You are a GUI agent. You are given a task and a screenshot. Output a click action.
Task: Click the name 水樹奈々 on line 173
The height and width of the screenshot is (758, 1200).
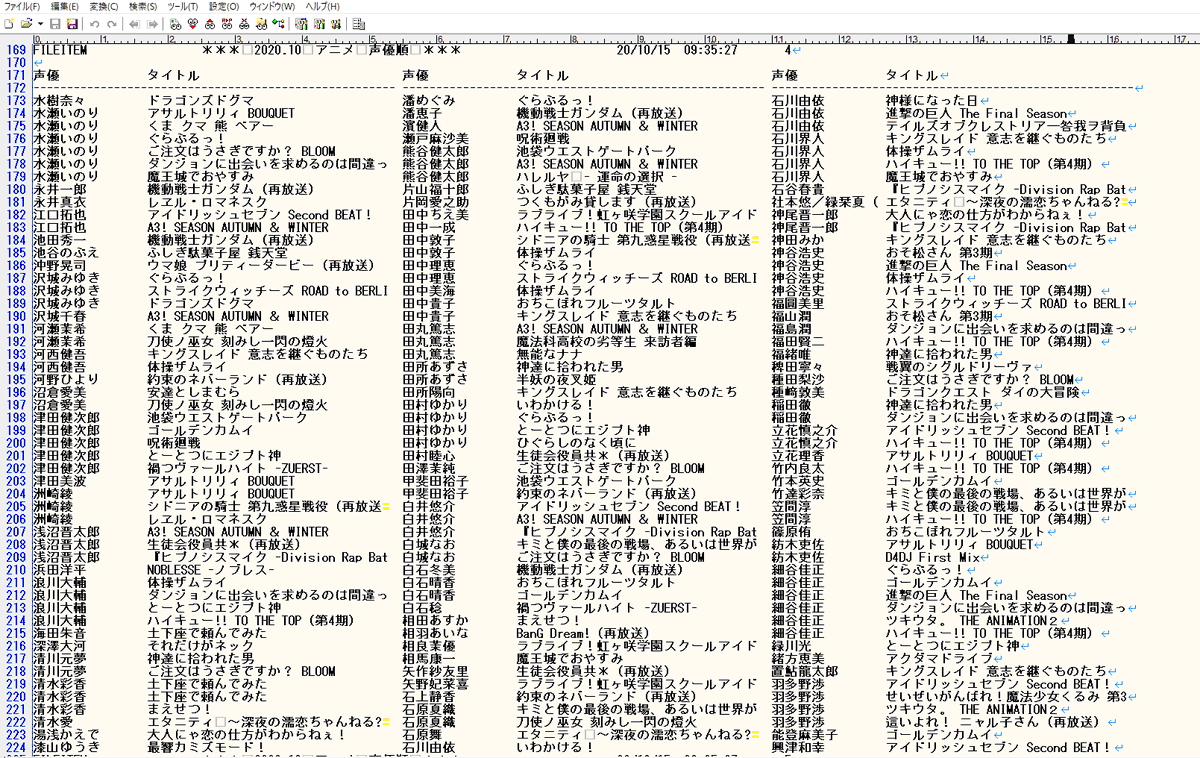point(59,101)
